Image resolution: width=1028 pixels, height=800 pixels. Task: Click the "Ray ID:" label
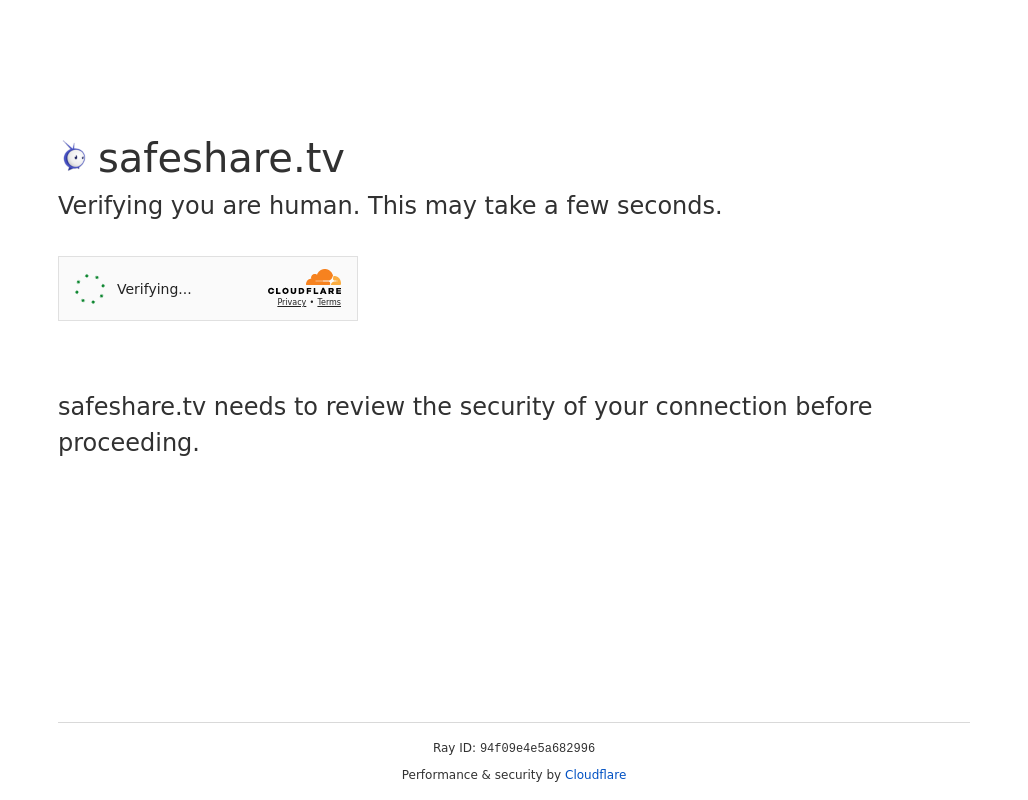[x=454, y=748]
